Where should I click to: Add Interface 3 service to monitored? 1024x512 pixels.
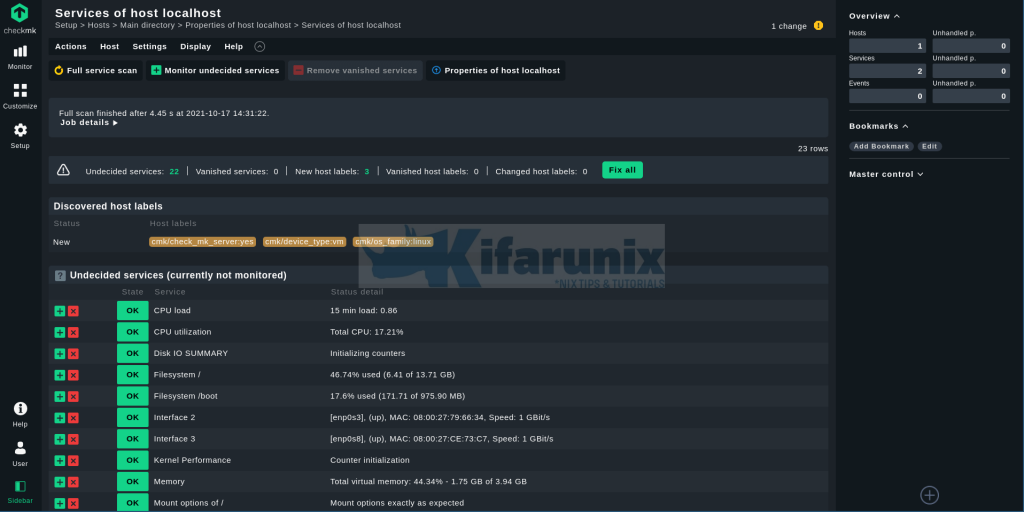(x=59, y=440)
